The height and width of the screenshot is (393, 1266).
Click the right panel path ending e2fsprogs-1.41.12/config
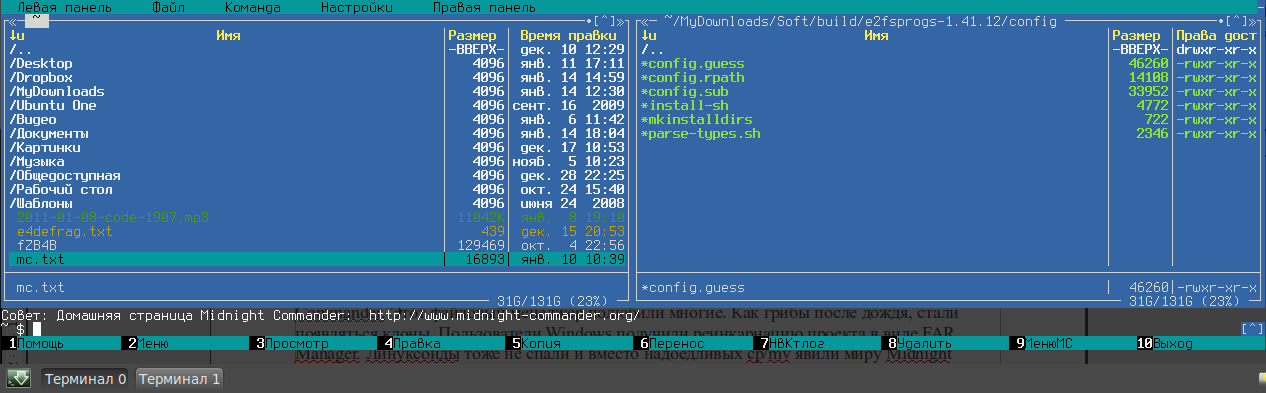point(861,20)
